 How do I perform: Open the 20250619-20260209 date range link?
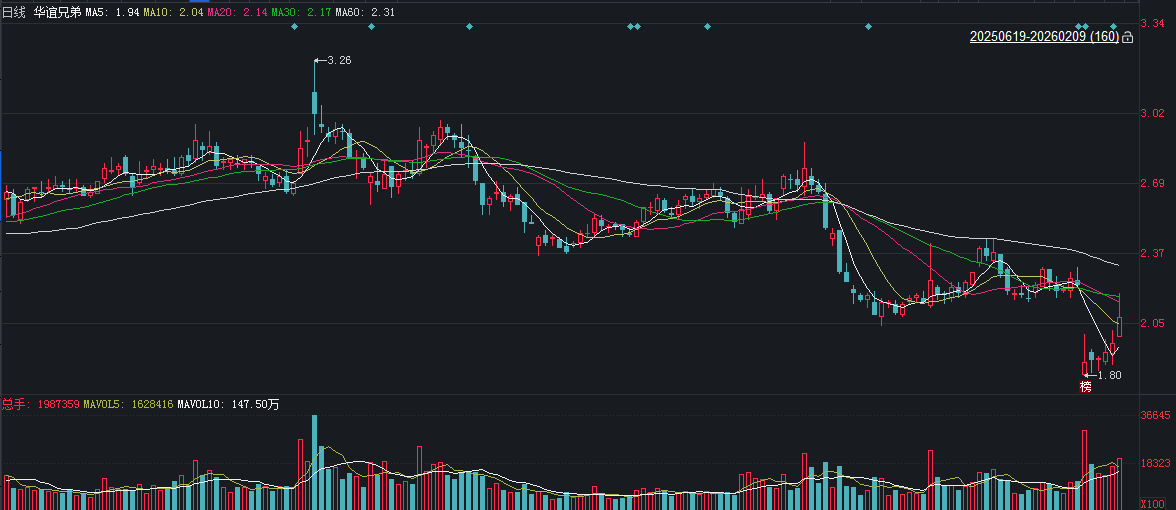click(1043, 37)
